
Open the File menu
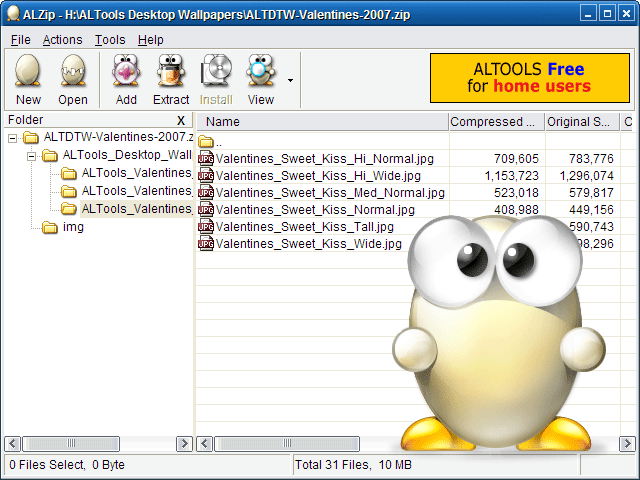coord(20,40)
